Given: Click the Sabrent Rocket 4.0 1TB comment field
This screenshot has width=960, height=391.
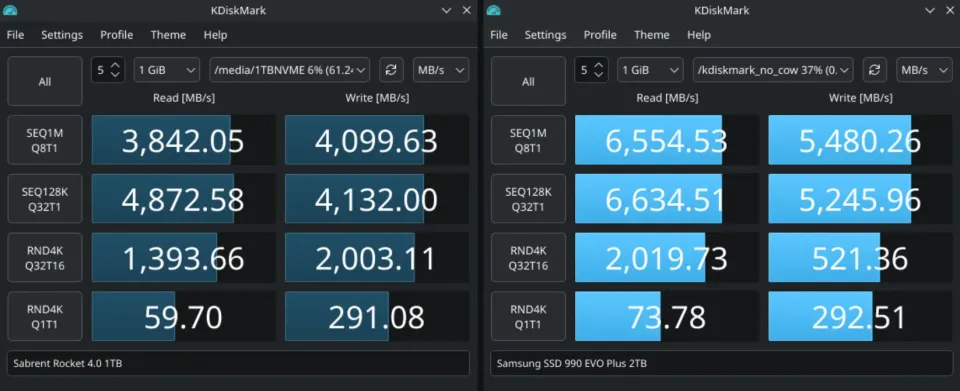Looking at the screenshot, I should 238,363.
